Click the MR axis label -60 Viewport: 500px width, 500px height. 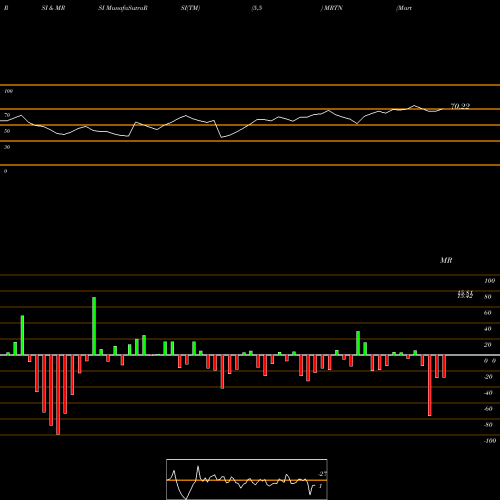coord(488,409)
